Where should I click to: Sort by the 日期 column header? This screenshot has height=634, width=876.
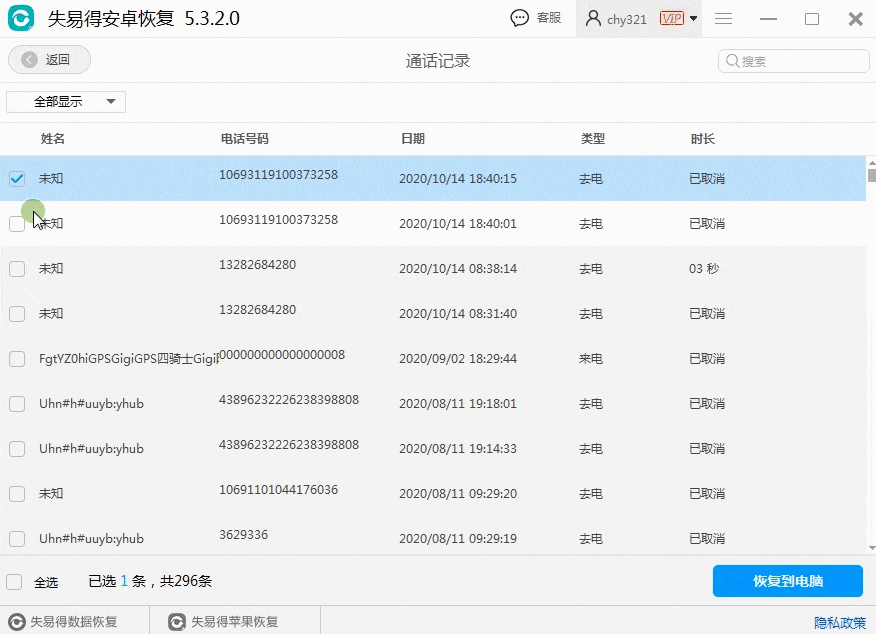[x=413, y=139]
